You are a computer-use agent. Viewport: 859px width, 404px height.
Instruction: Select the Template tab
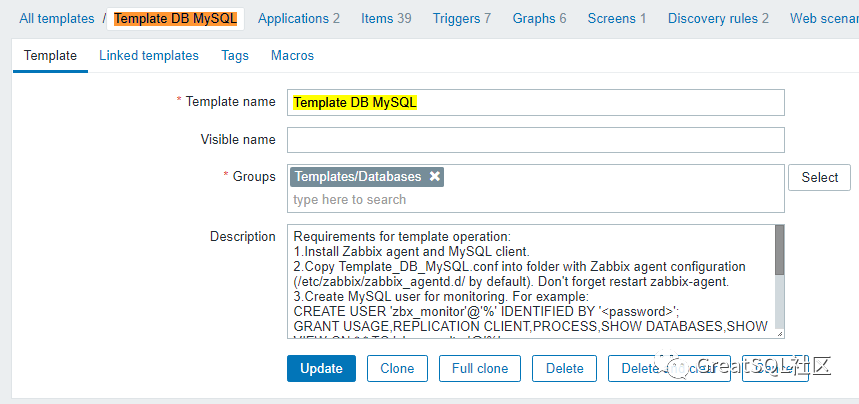50,56
